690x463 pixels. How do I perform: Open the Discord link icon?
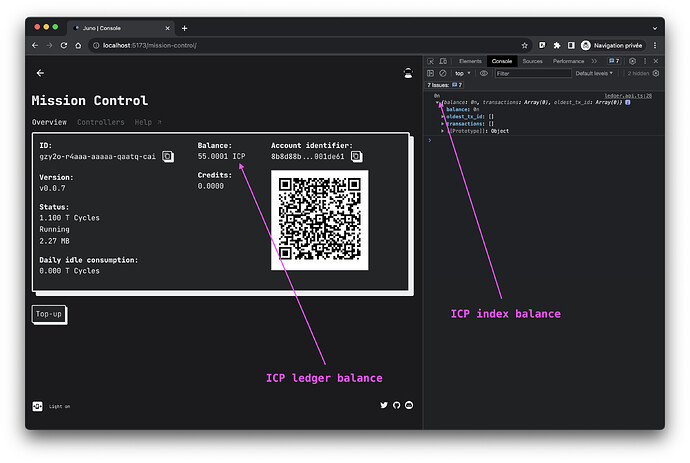(x=409, y=405)
